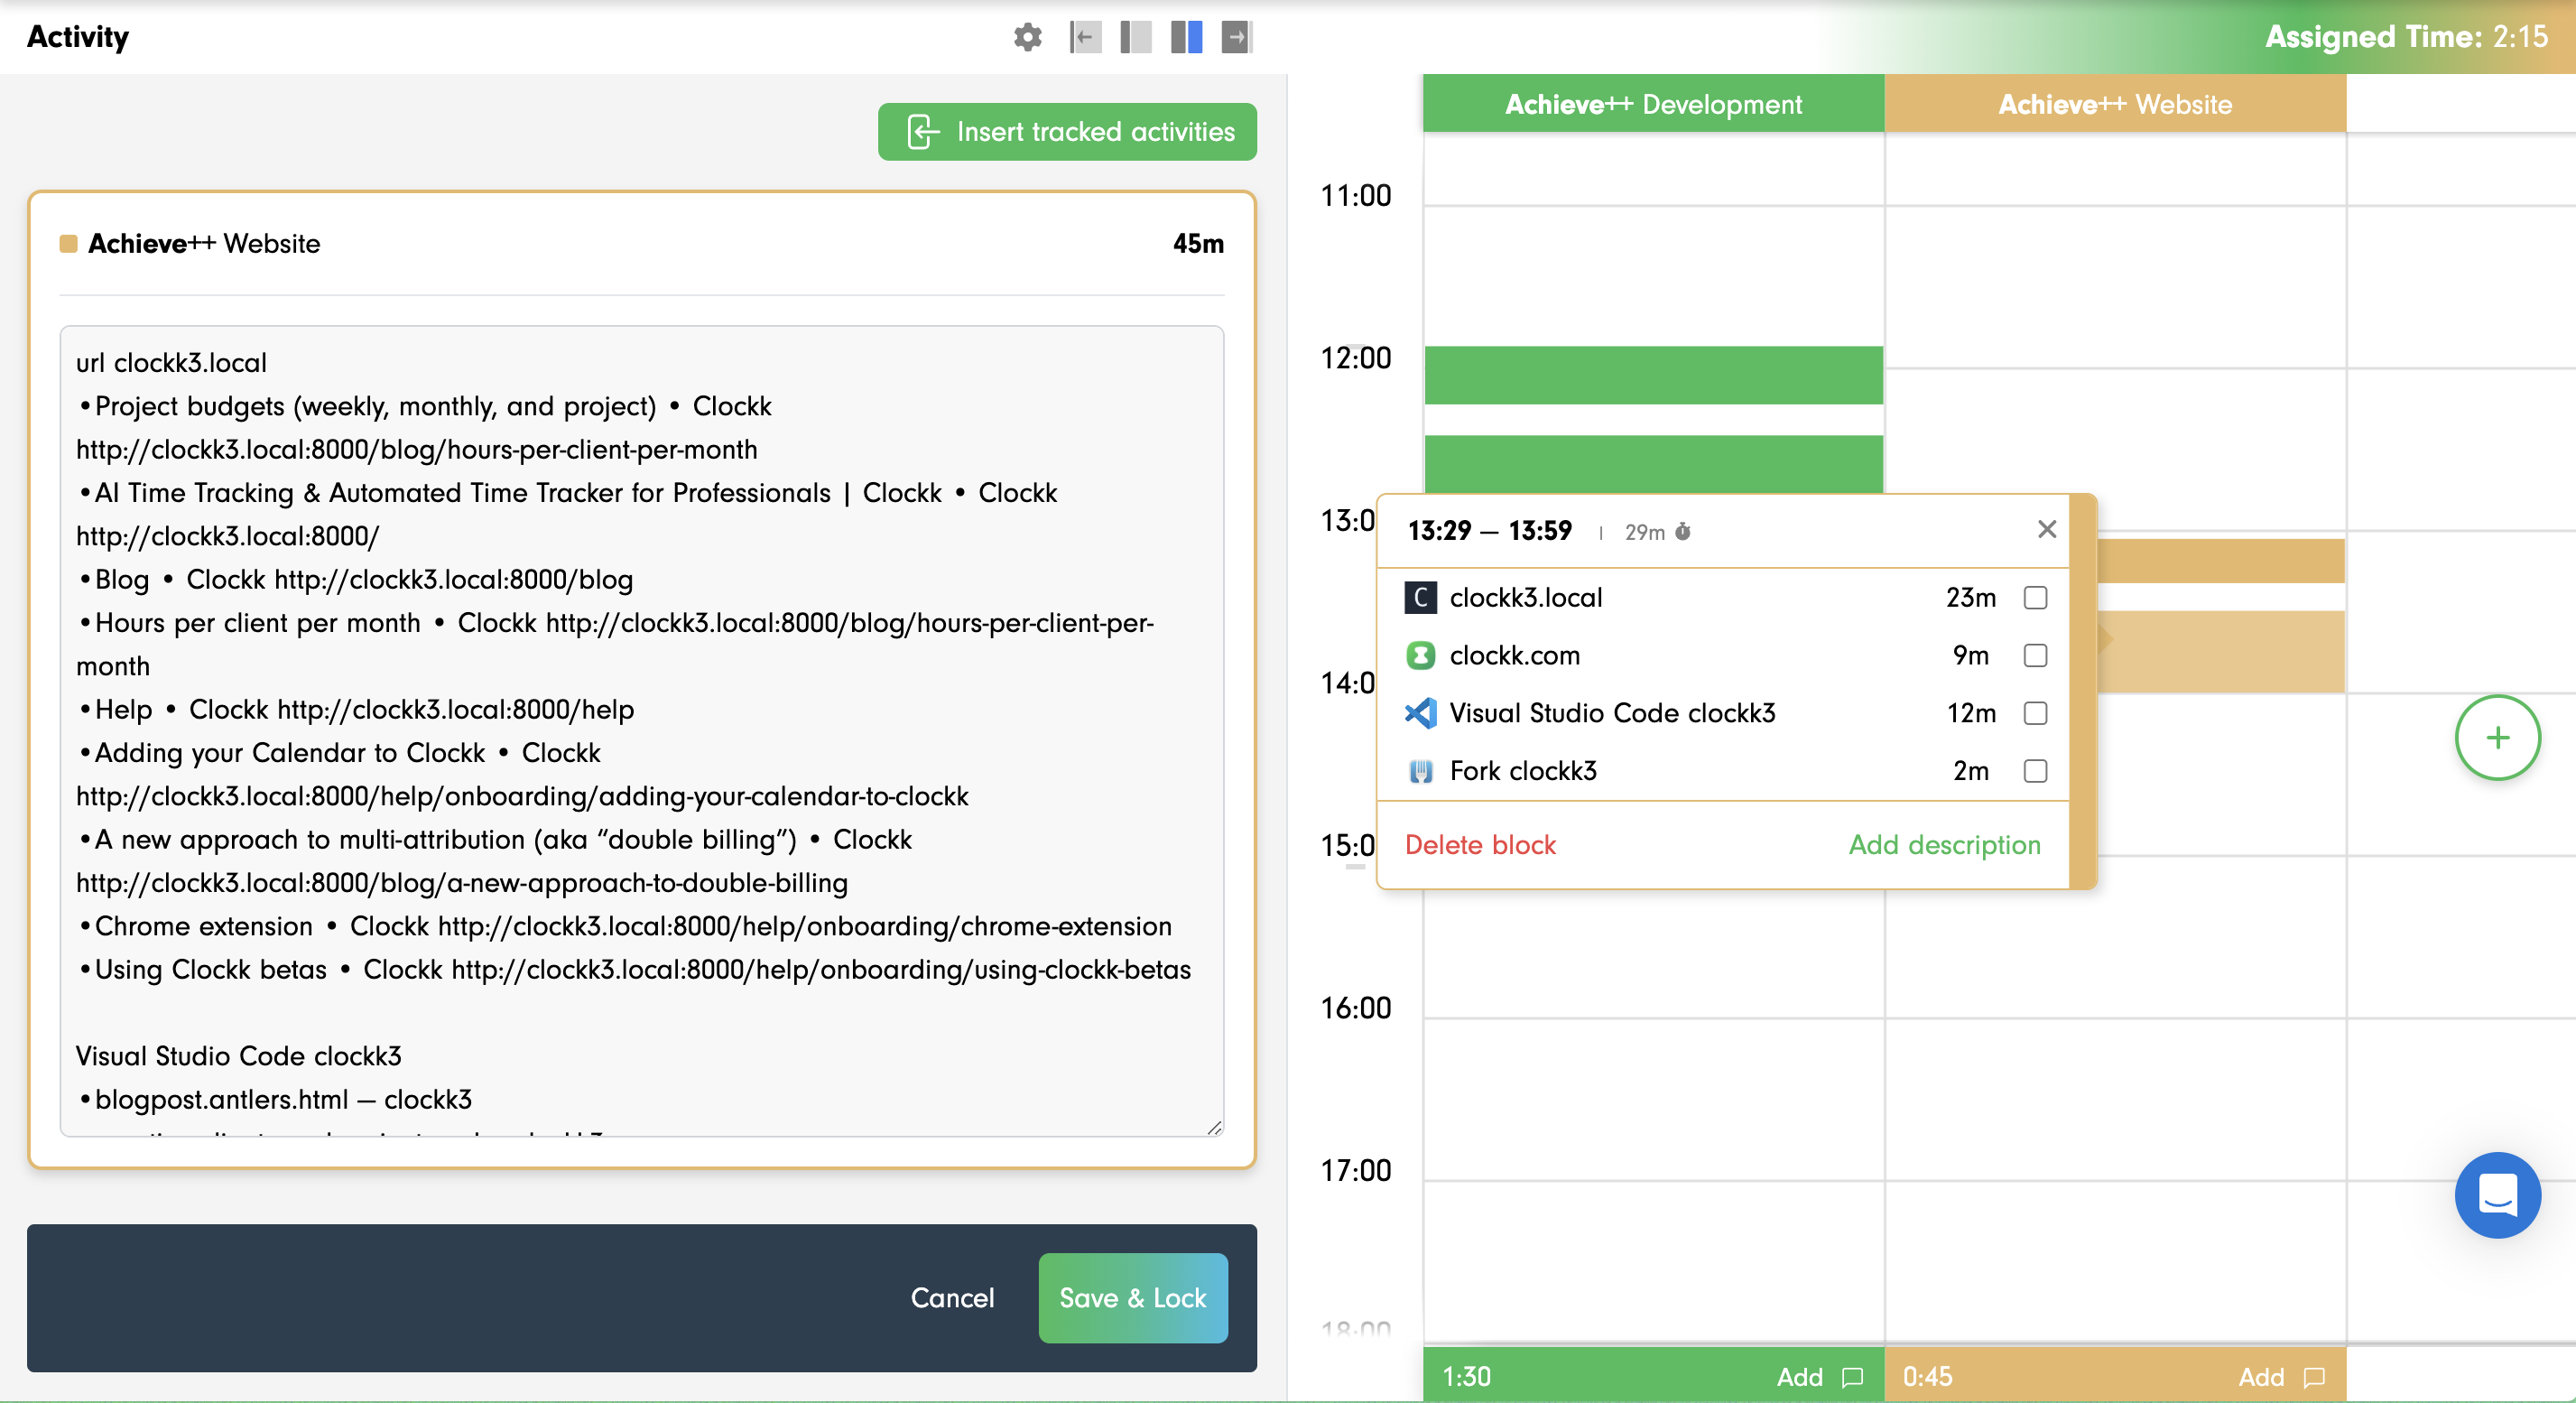Click the Fork clockk3 app icon

[x=1420, y=771]
